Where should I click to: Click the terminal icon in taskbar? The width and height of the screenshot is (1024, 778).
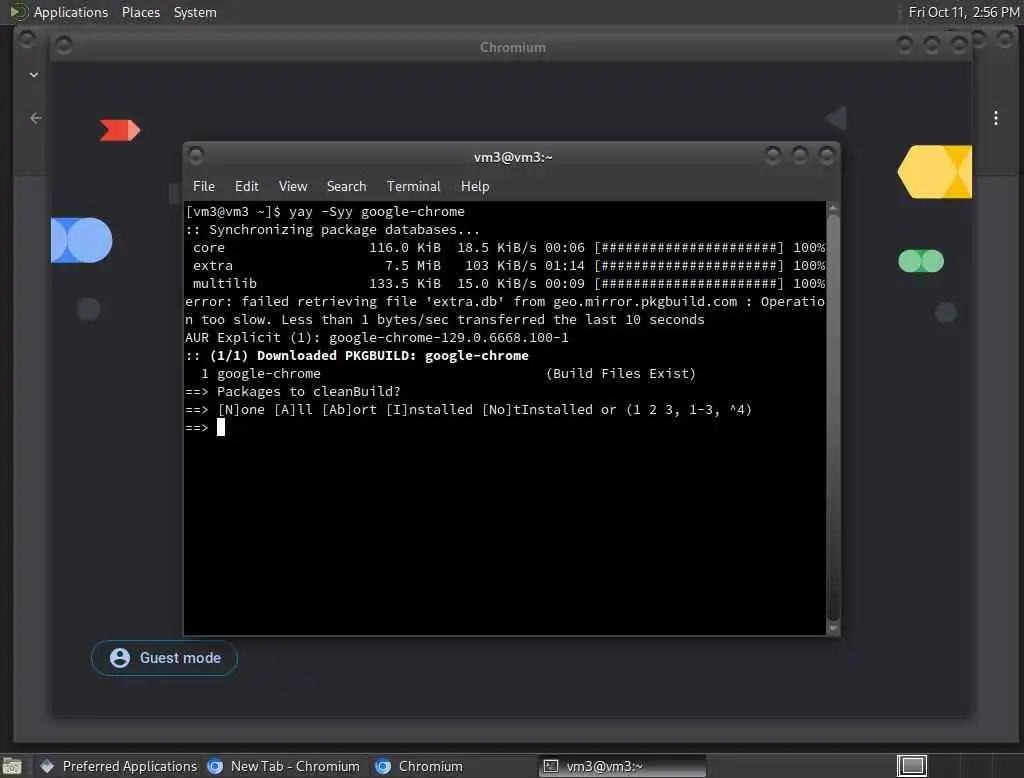[551, 766]
